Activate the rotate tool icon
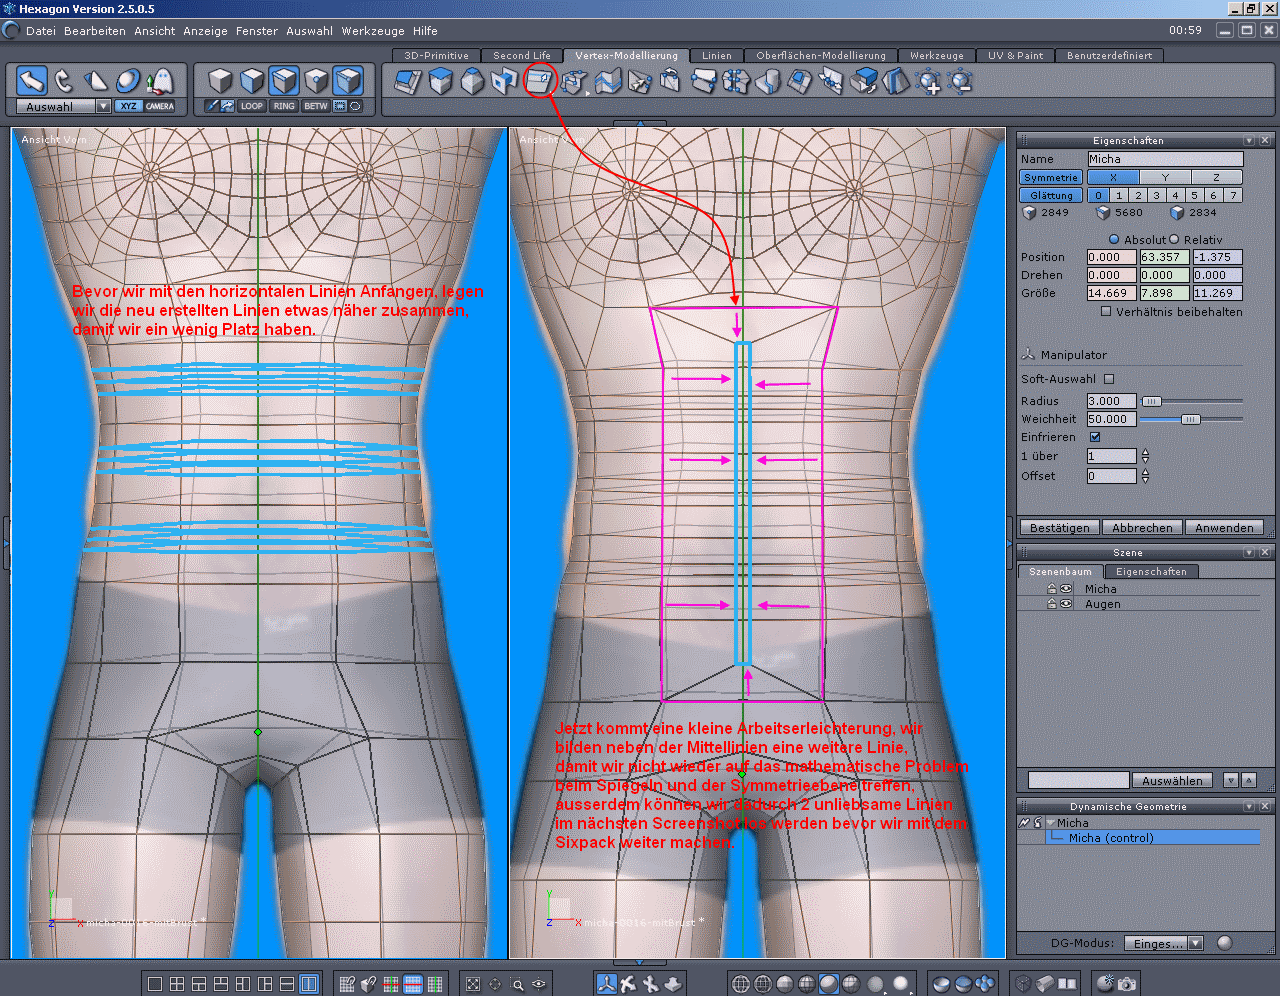The height and width of the screenshot is (996, 1280). [64, 80]
